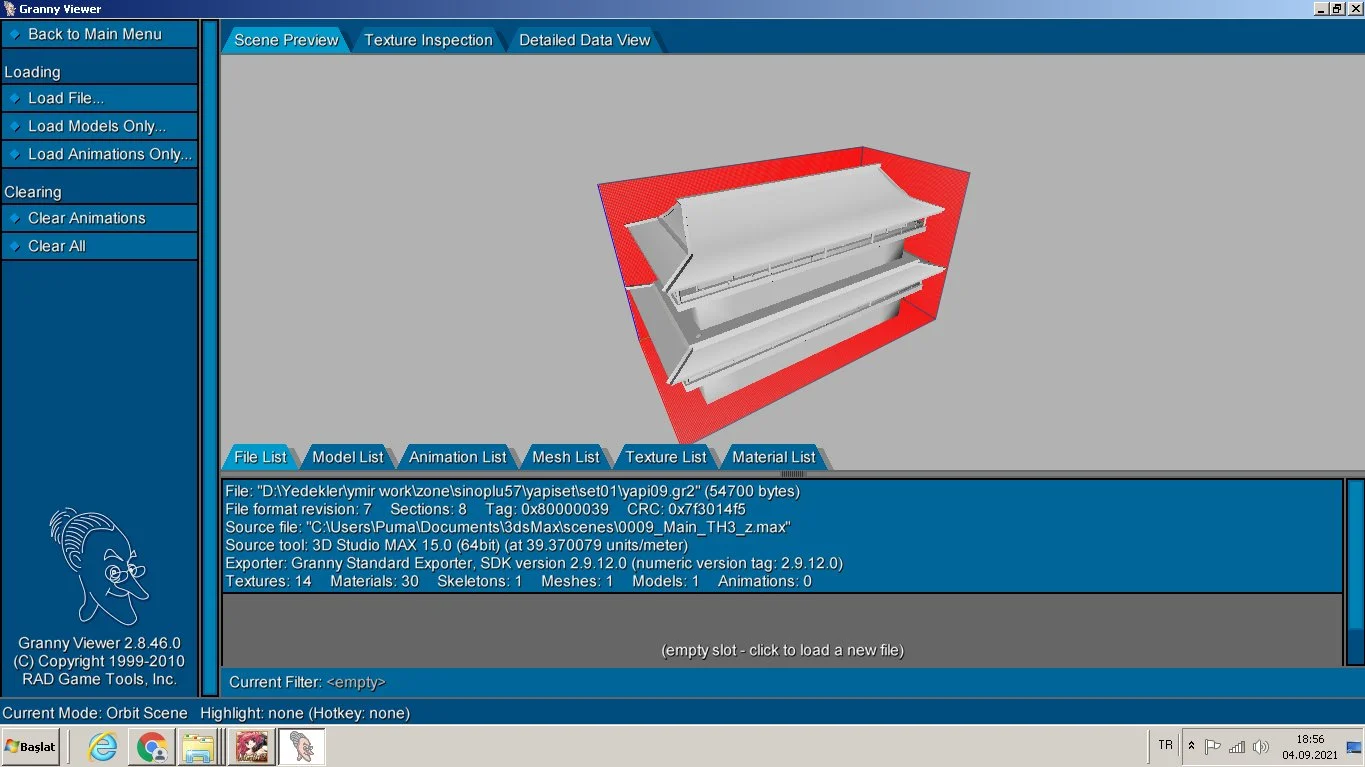Choose Load Animations Only...
The width and height of the screenshot is (1365, 767).
tap(99, 154)
